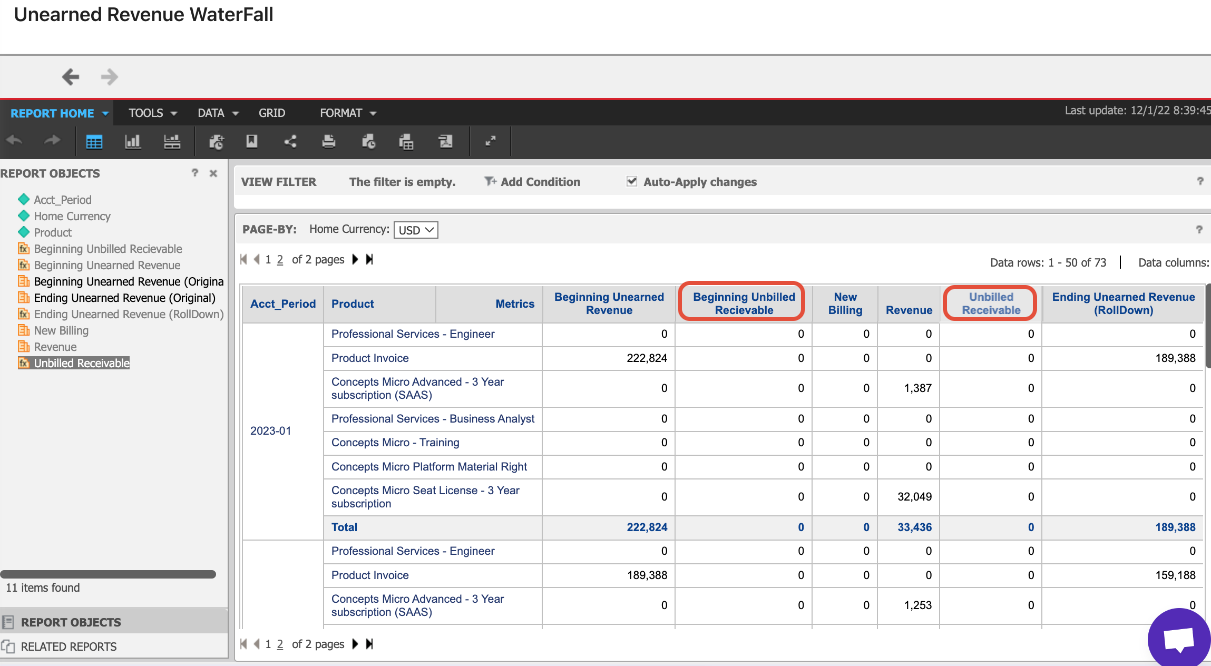Close the Report Objects panel
This screenshot has width=1211, height=666.
213,173
